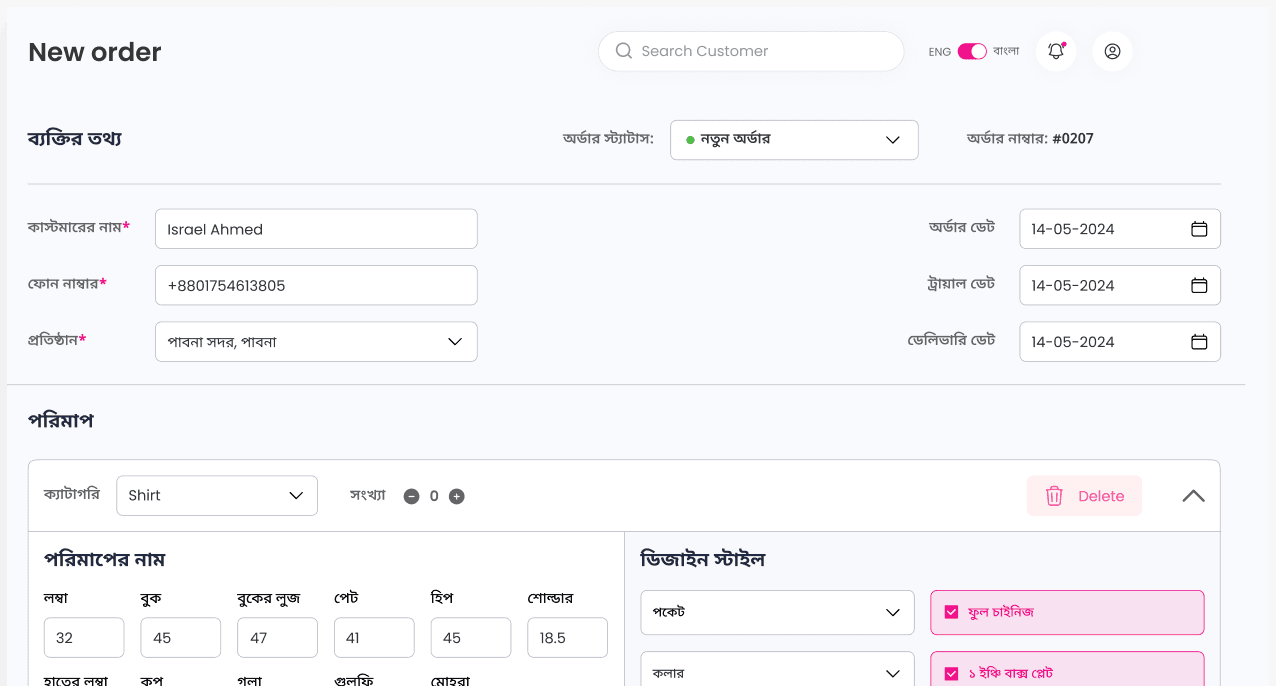Image resolution: width=1276 pixels, height=686 pixels.
Task: Open প্রতিষ্ঠান dropdown
Action: point(316,342)
